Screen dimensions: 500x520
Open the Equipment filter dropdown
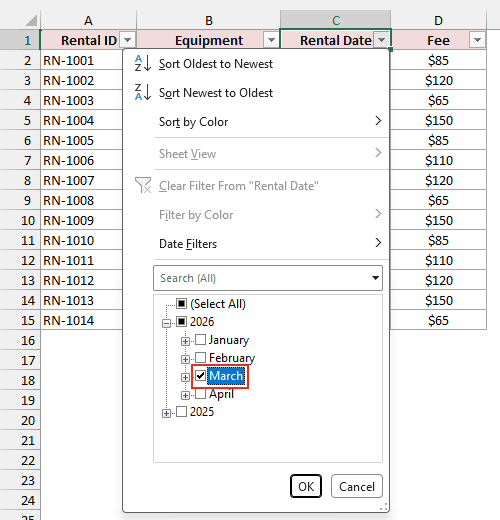(271, 40)
